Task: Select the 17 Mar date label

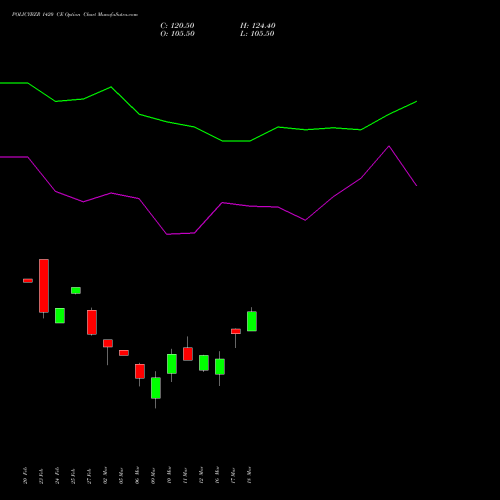Action: pos(234,476)
